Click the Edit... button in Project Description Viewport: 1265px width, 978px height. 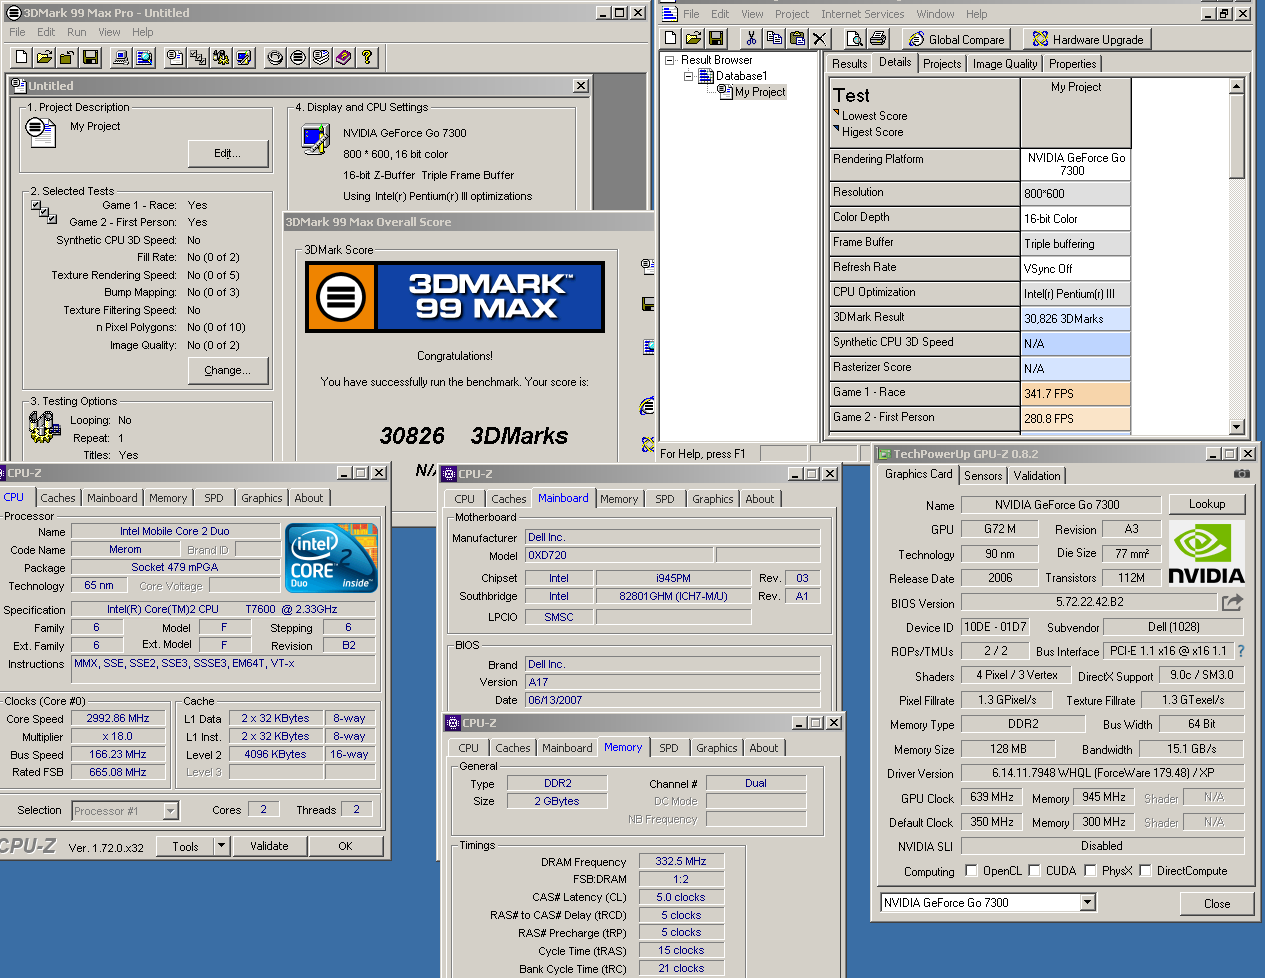(x=228, y=153)
